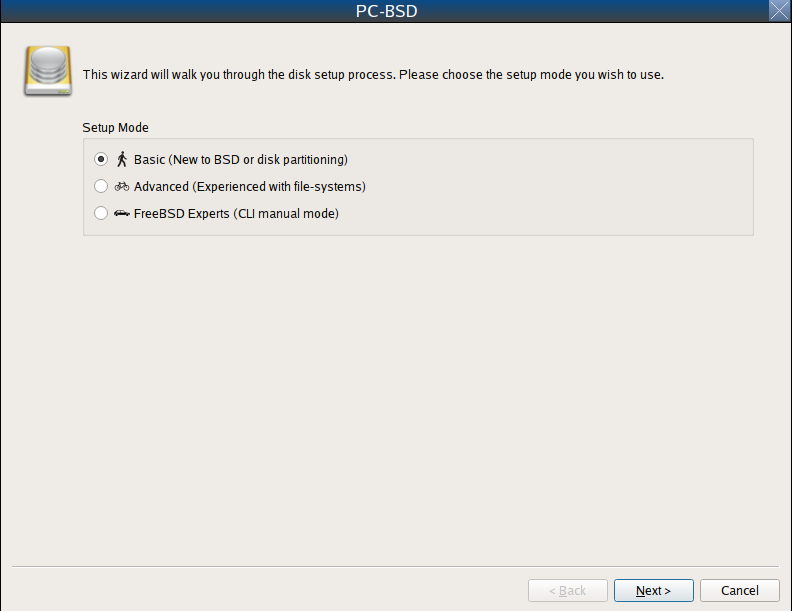Close the PC-BSD window with X
This screenshot has width=792, height=611.
[x=779, y=11]
